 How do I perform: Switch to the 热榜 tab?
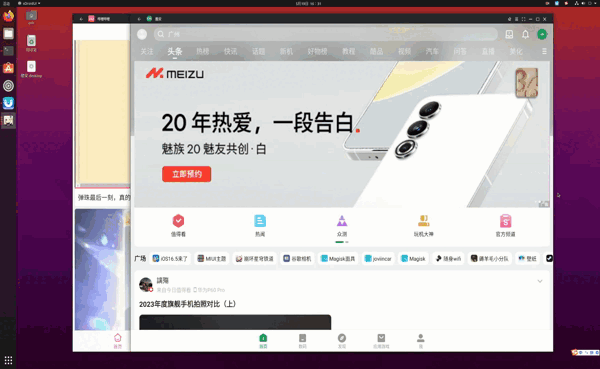[202, 51]
